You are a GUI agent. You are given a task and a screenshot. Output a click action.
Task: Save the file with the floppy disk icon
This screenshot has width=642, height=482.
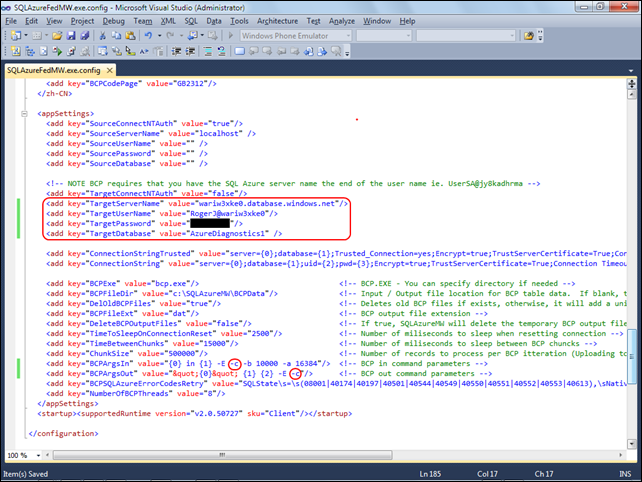click(71, 36)
